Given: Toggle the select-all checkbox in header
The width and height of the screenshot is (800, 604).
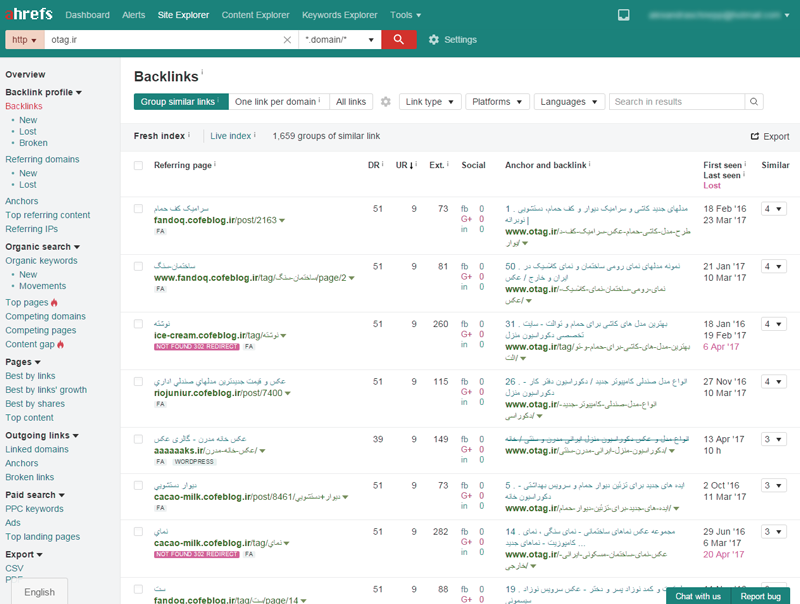Looking at the screenshot, I should tap(138, 165).
